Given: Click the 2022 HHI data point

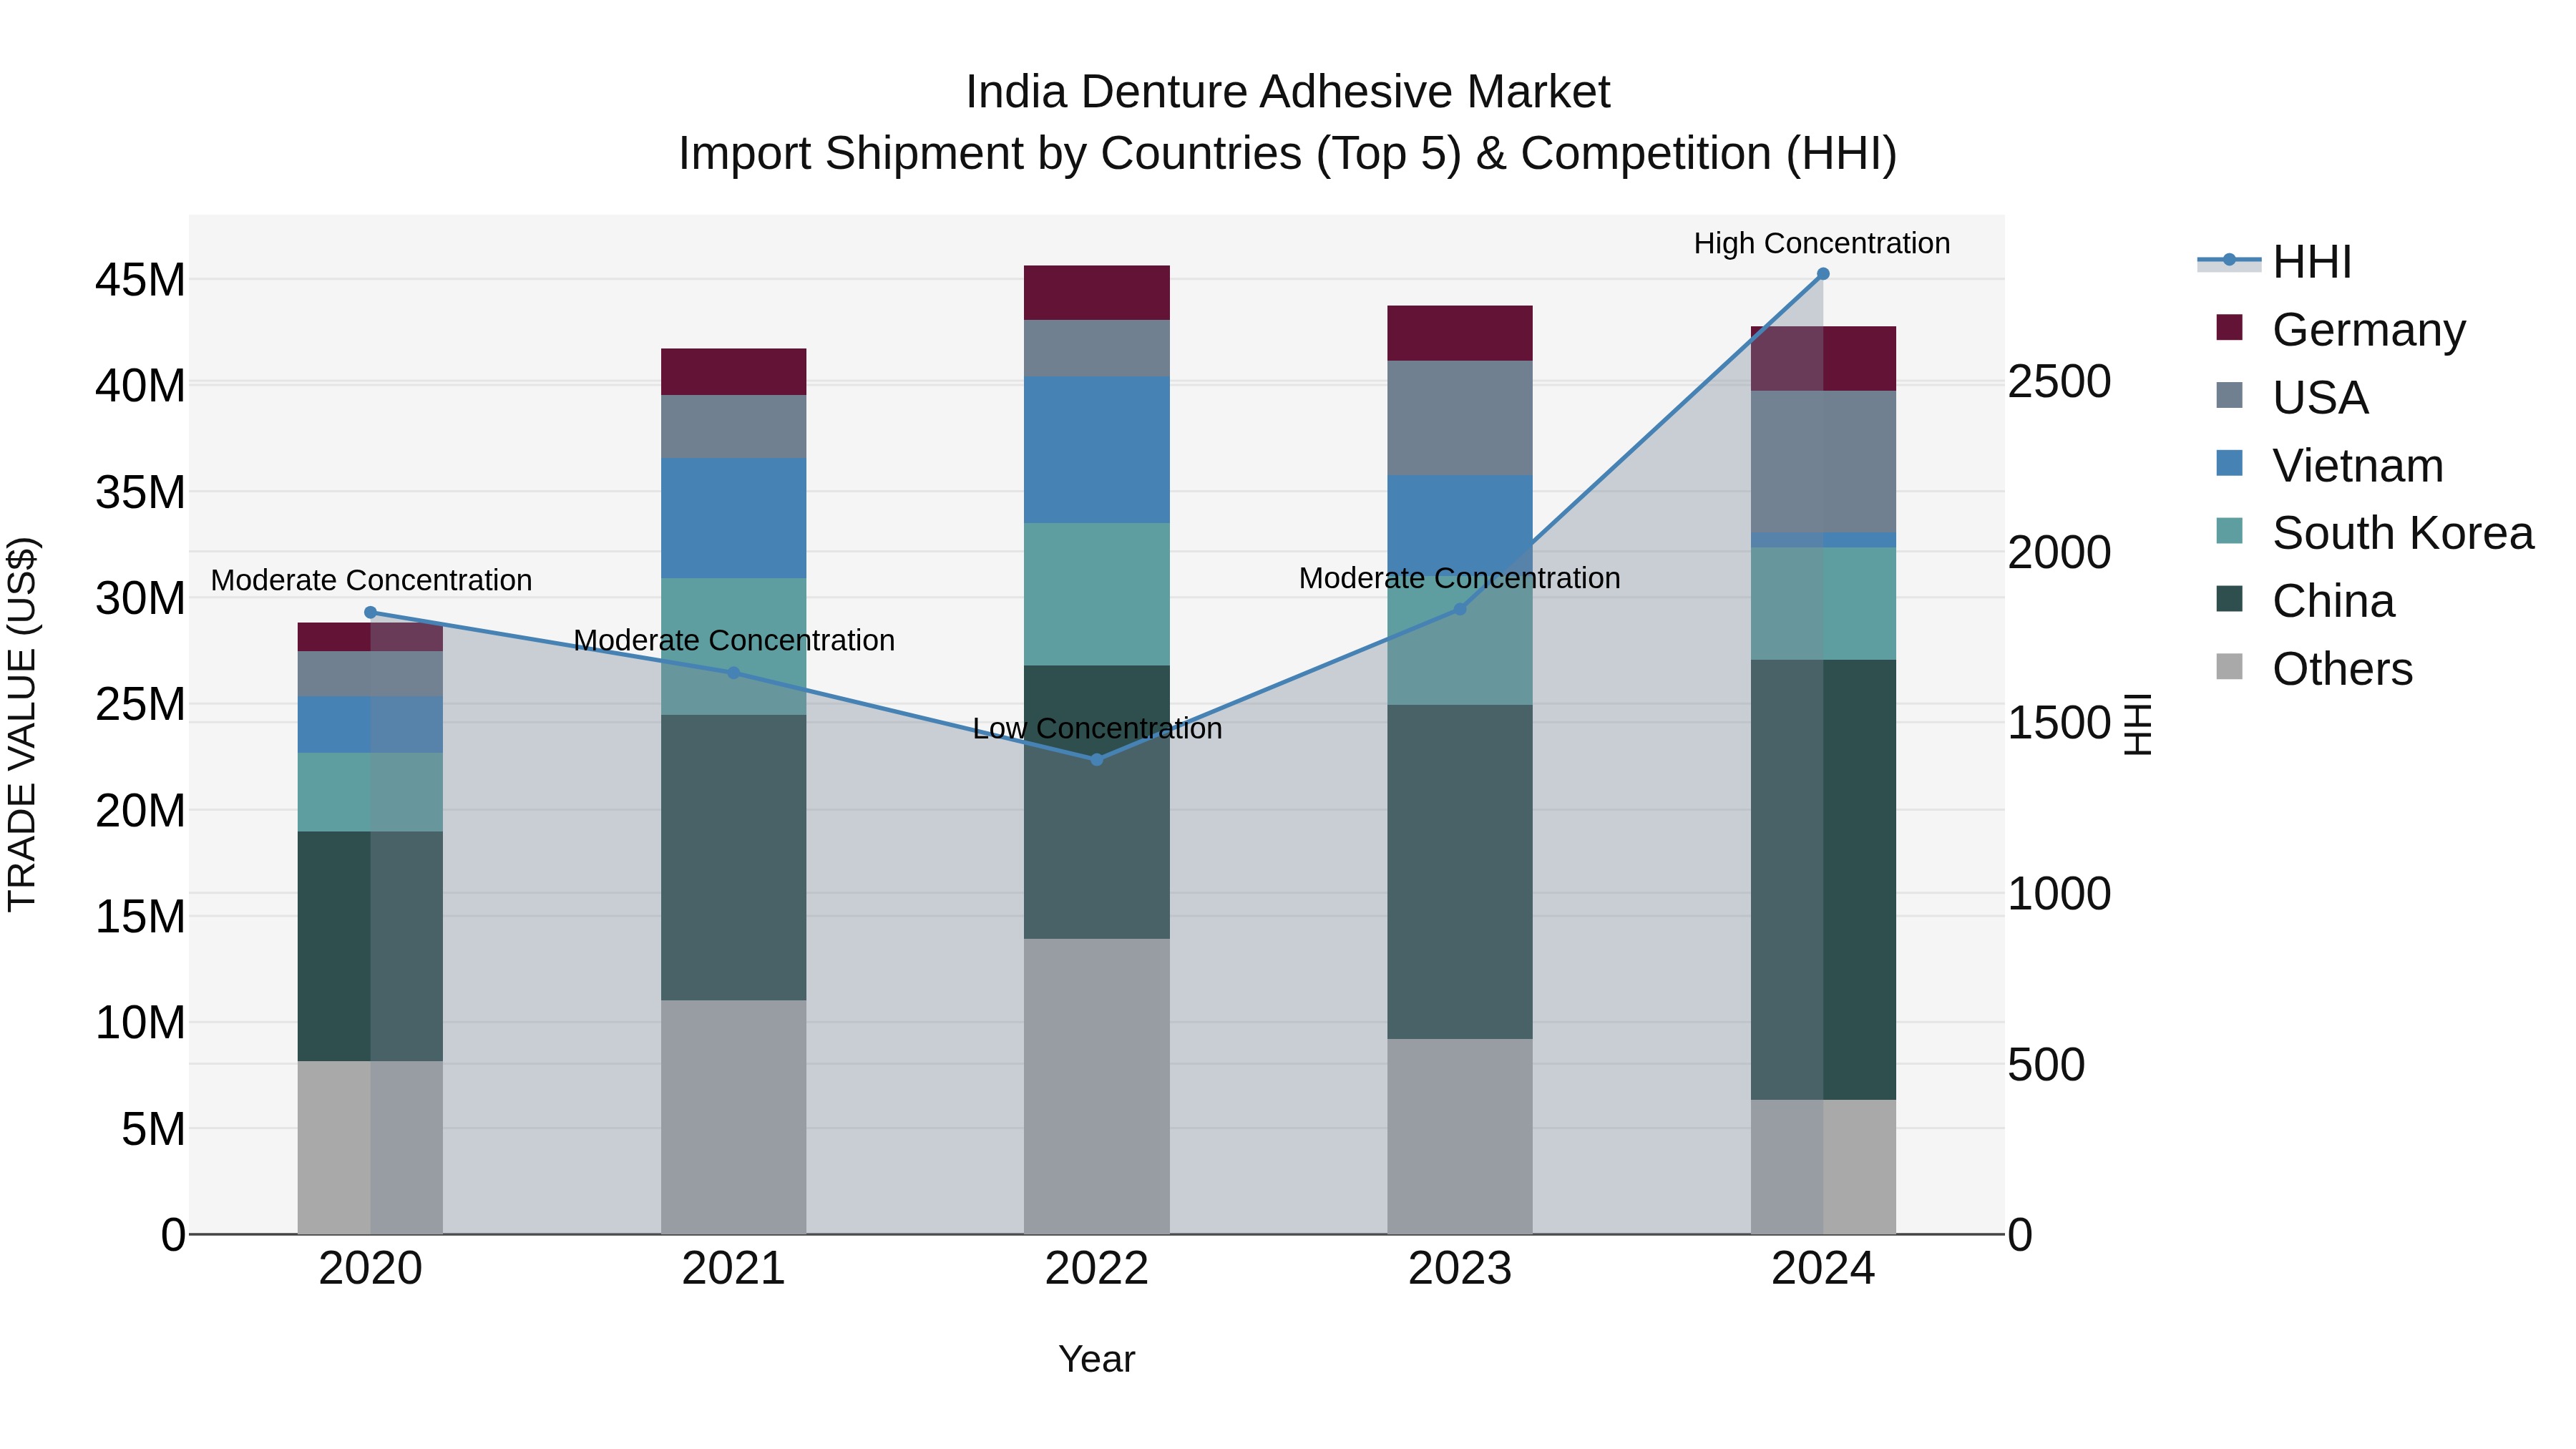Looking at the screenshot, I should (x=1097, y=759).
